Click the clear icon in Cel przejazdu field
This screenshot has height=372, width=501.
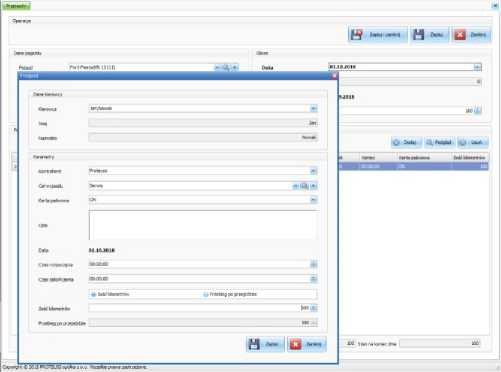(296, 186)
